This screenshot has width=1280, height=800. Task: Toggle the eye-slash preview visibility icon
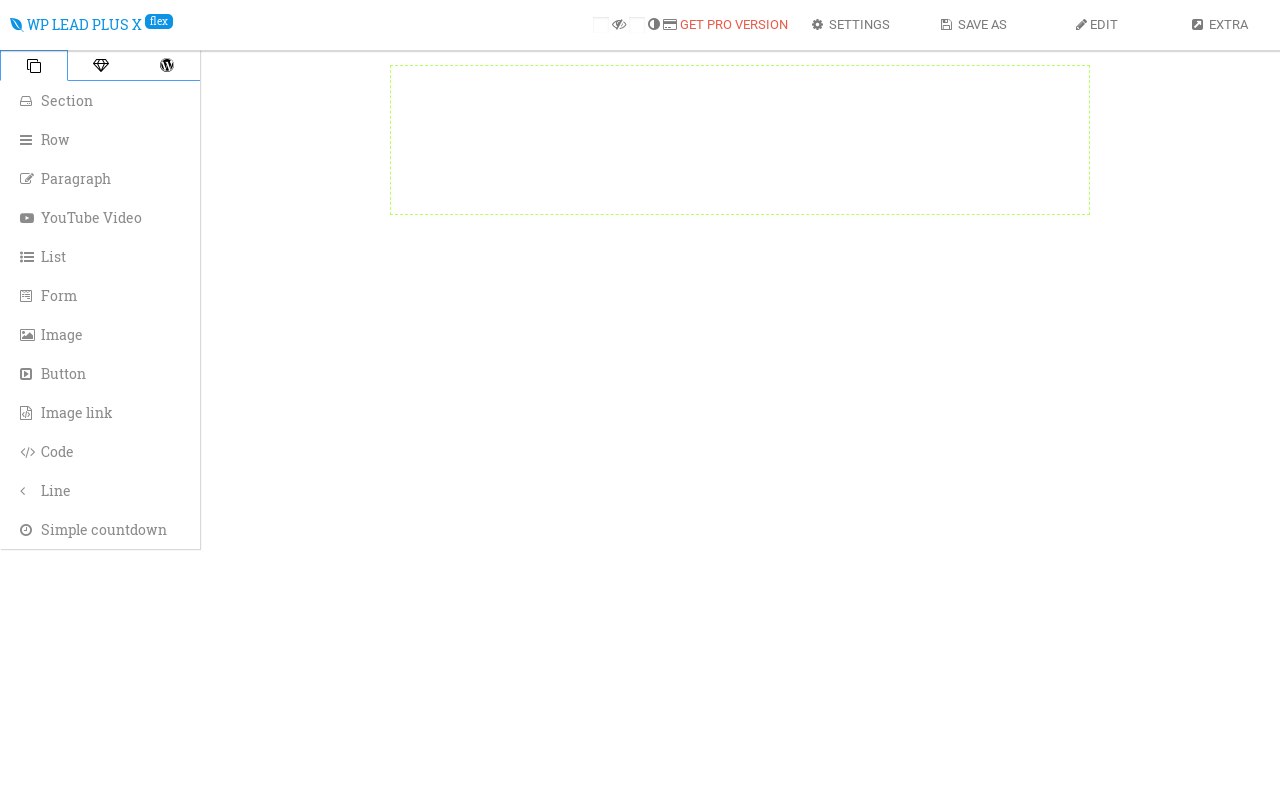(x=619, y=24)
